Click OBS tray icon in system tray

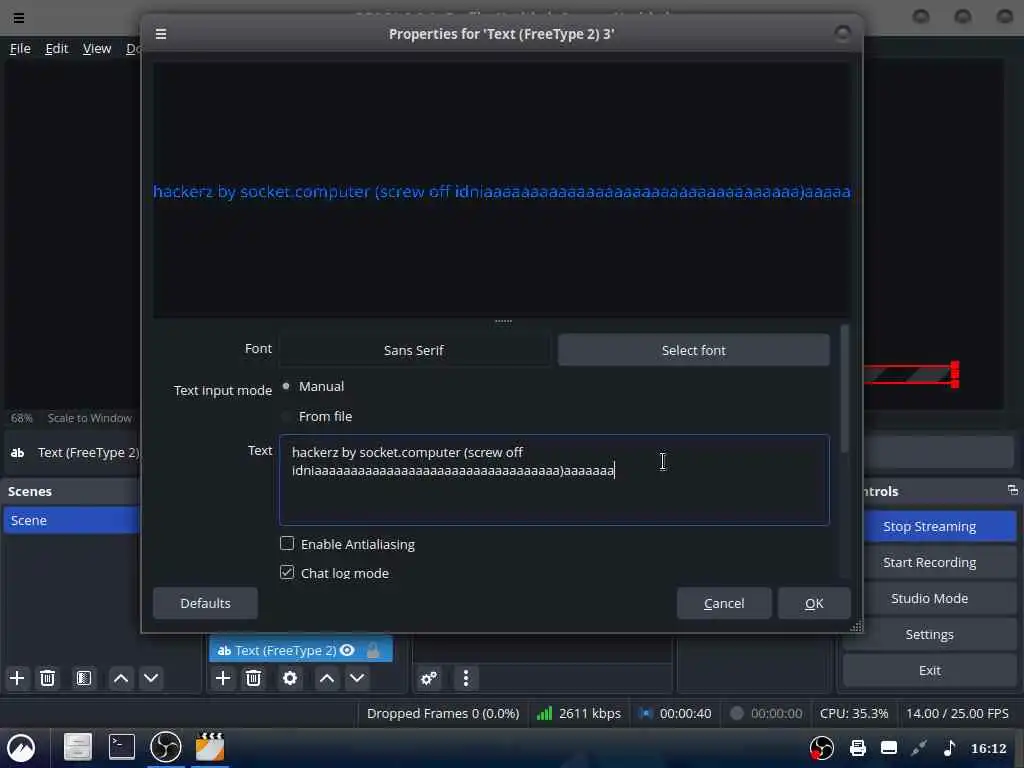click(x=822, y=748)
